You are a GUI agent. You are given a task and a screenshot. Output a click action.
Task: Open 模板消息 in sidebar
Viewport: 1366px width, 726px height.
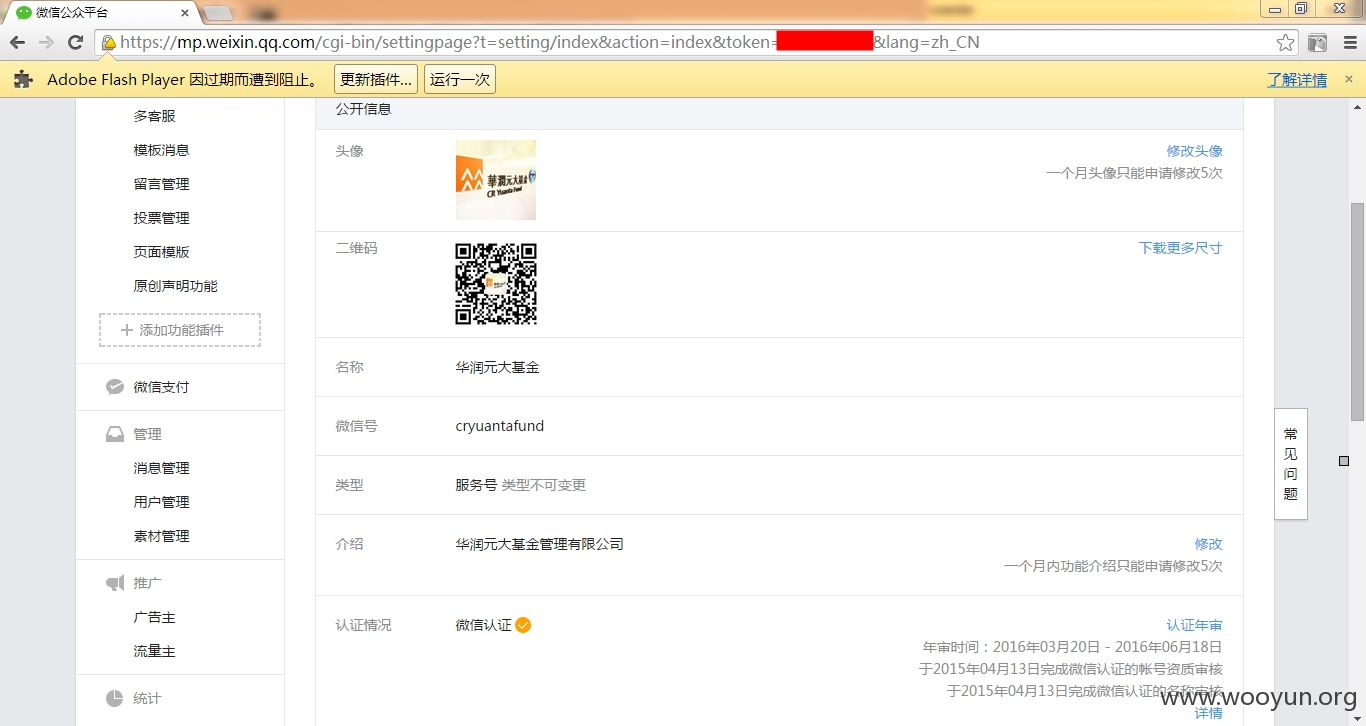coord(162,150)
